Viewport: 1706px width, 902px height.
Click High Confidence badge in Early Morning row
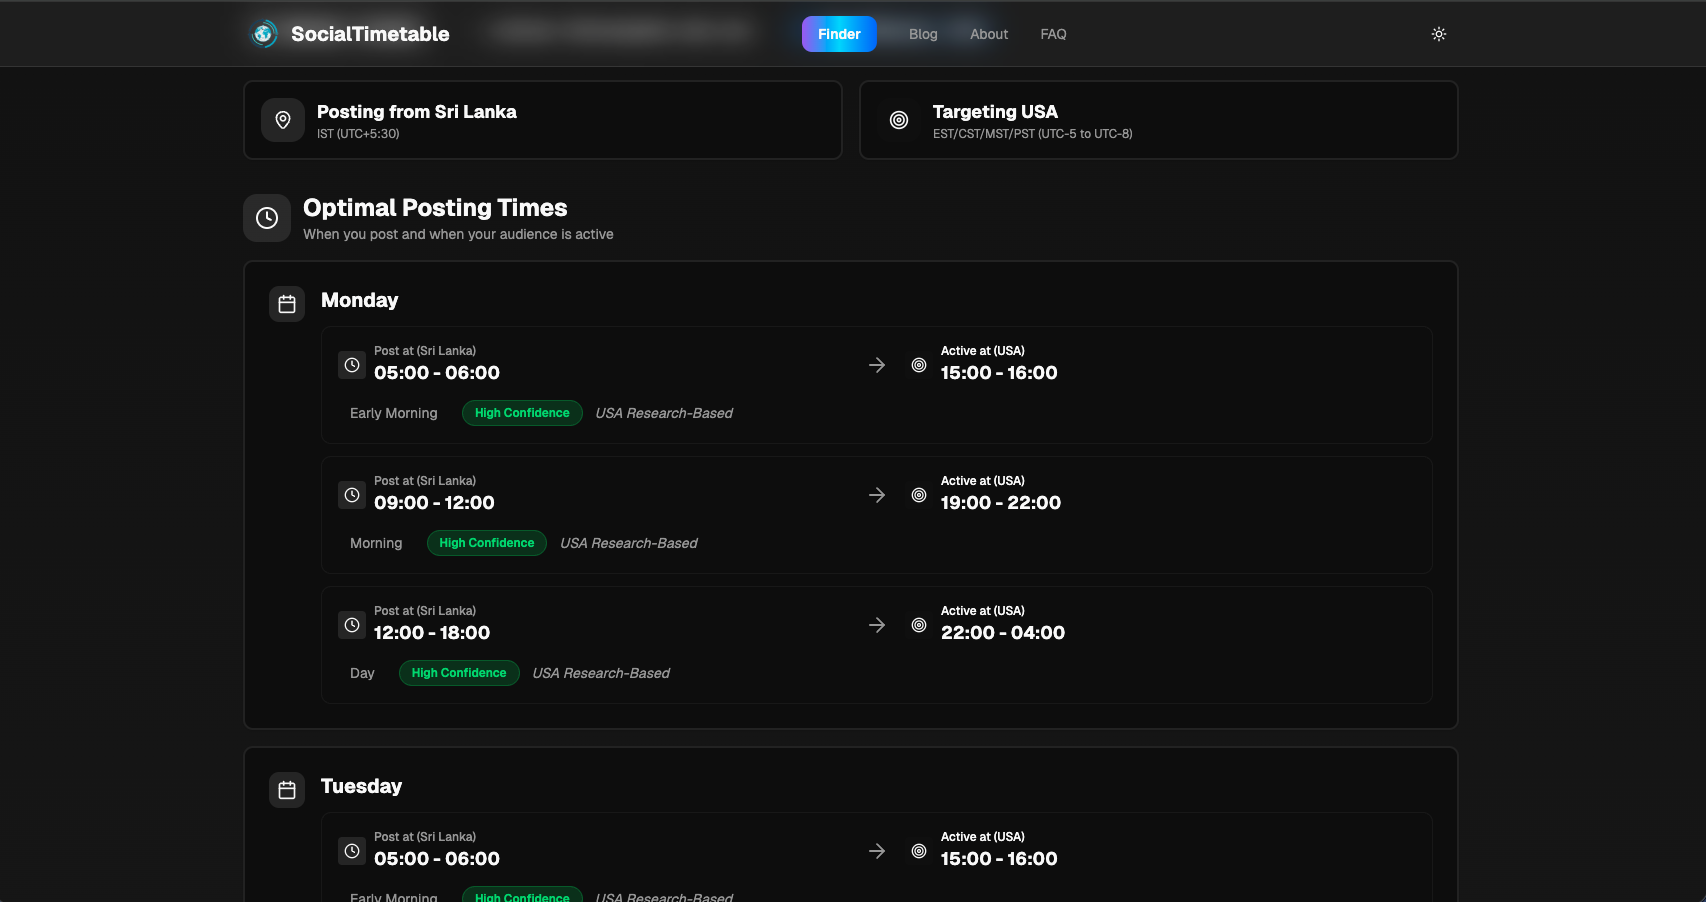pyautogui.click(x=522, y=413)
